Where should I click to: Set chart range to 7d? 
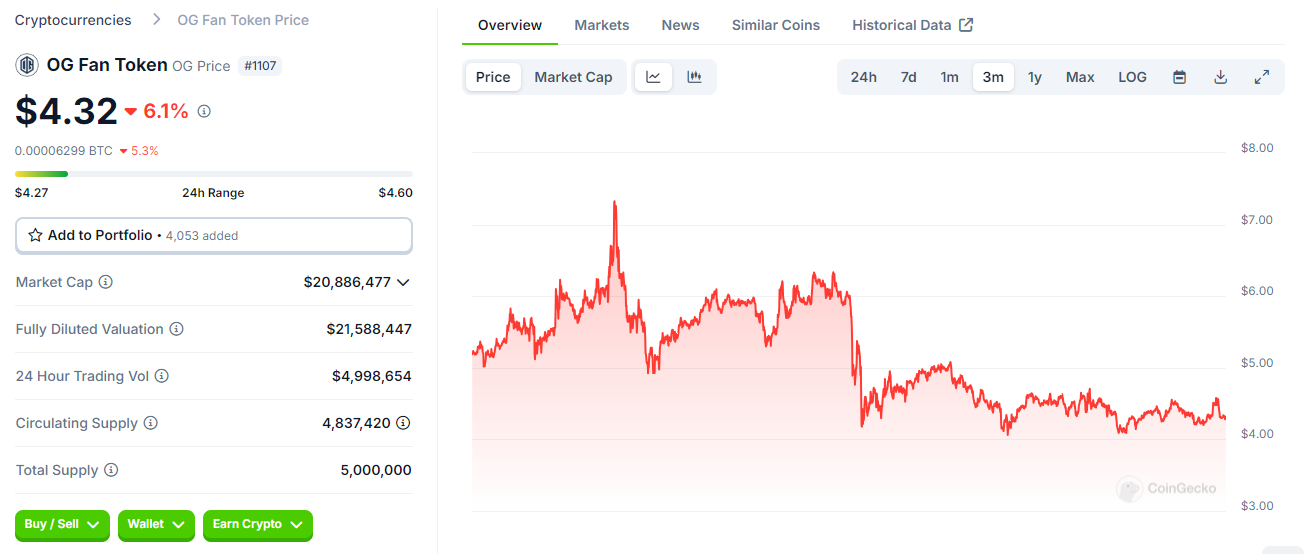[909, 77]
